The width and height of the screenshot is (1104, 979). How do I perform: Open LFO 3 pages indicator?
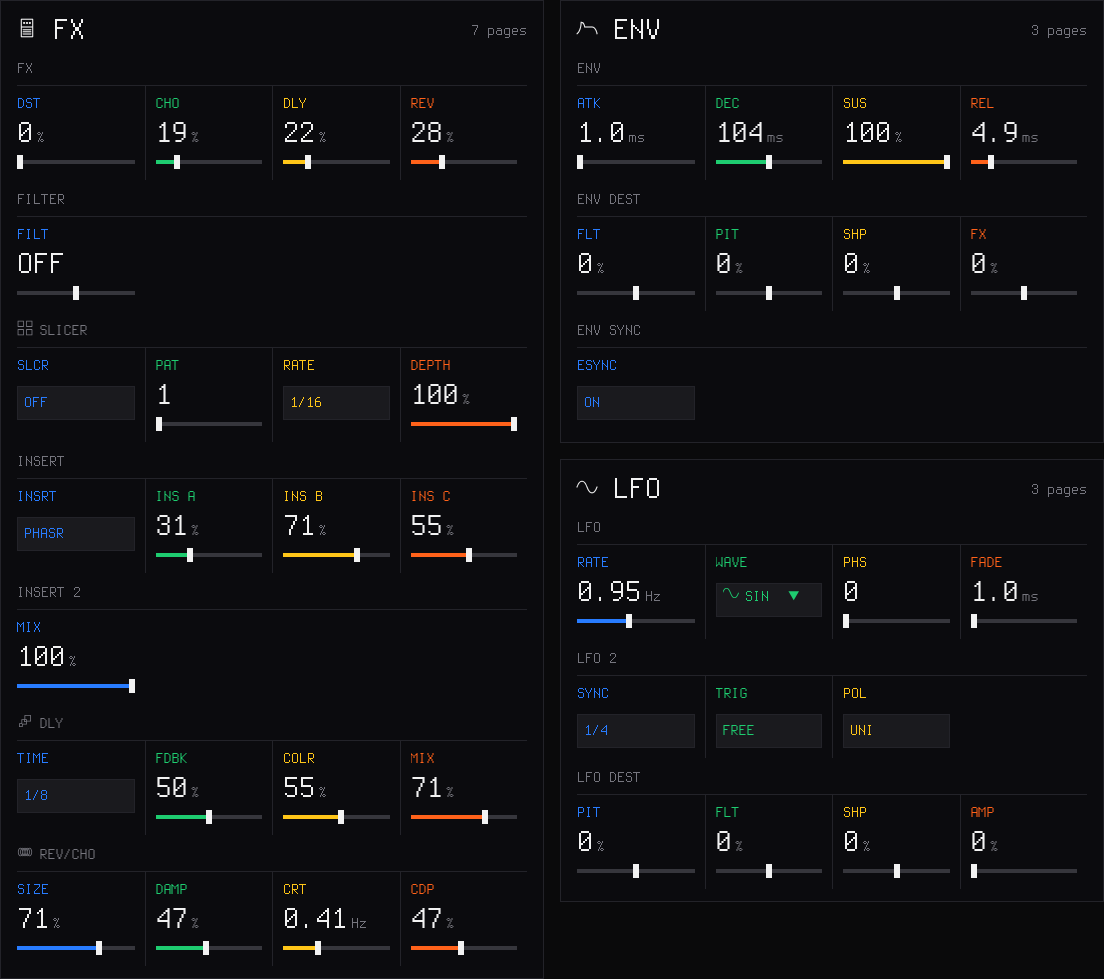(1058, 490)
